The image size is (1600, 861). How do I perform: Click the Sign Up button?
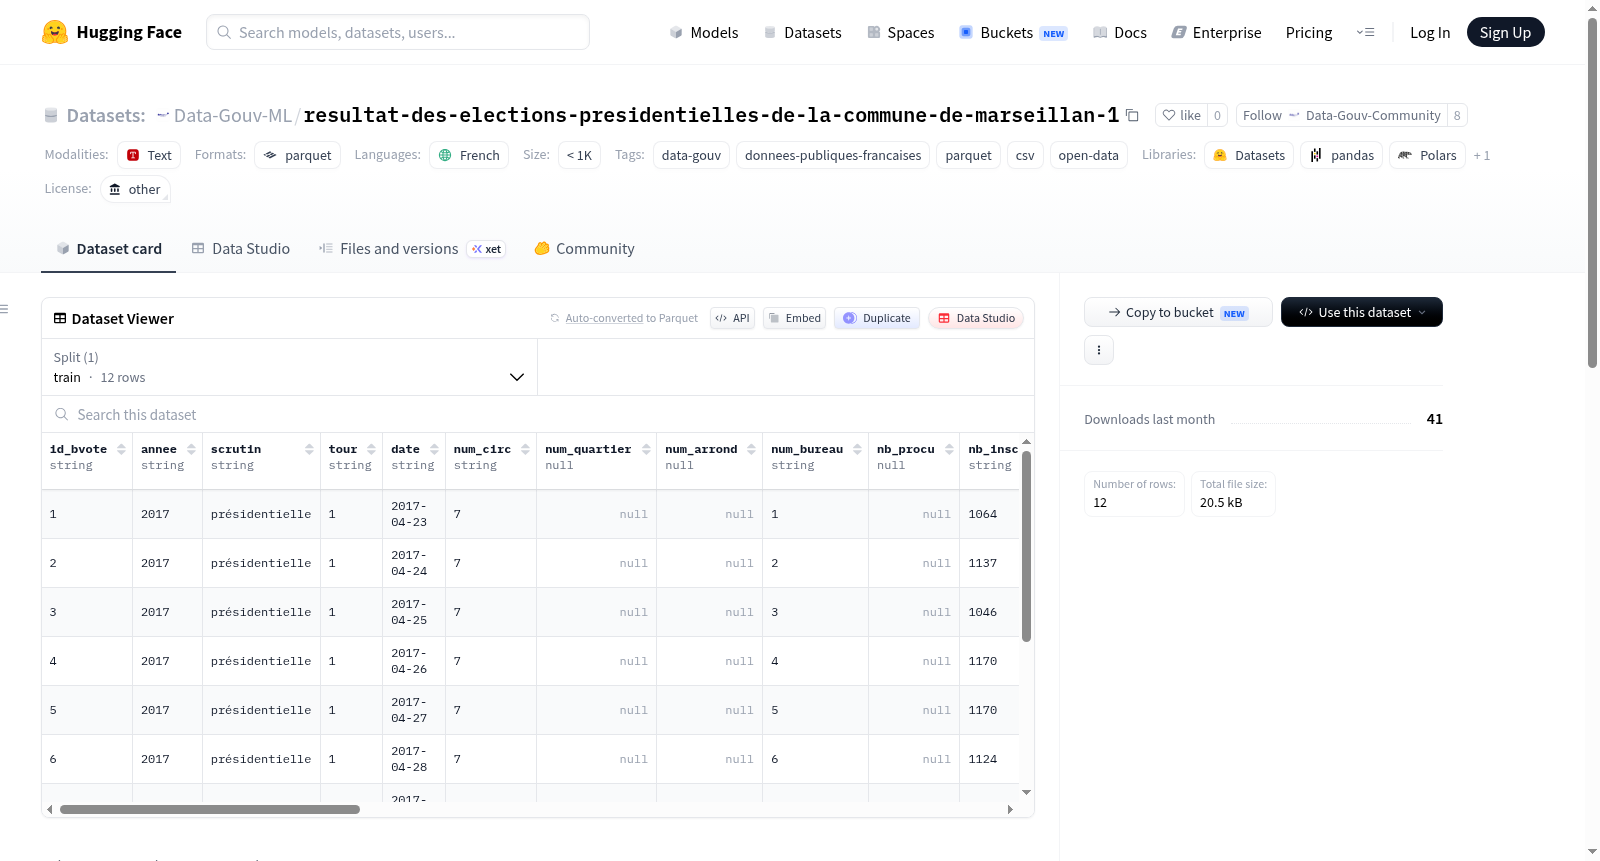point(1505,32)
